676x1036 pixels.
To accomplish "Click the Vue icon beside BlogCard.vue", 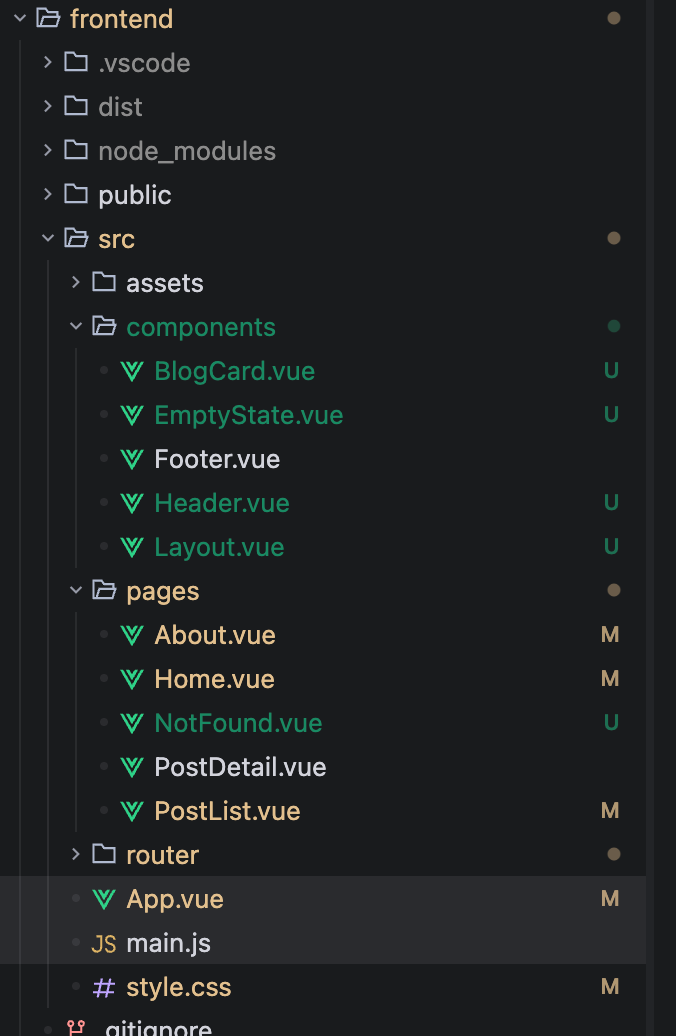I will click(132, 371).
